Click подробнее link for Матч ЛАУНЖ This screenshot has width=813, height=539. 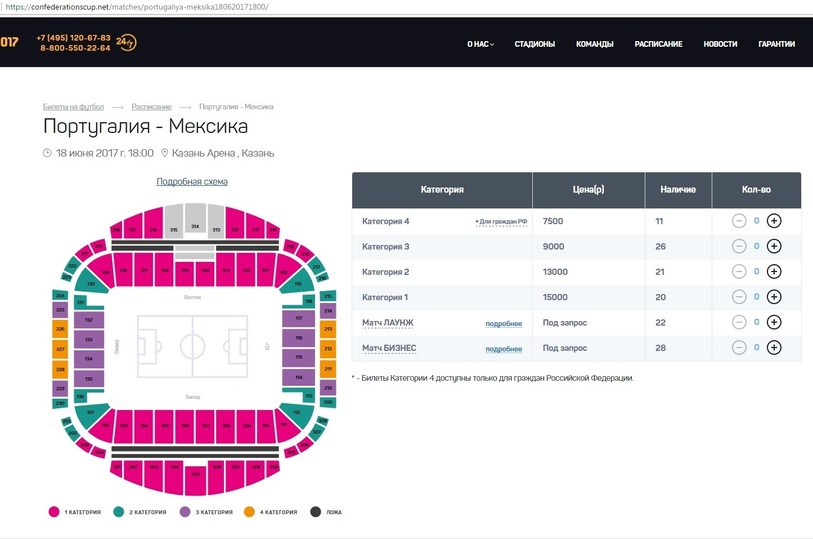[503, 323]
